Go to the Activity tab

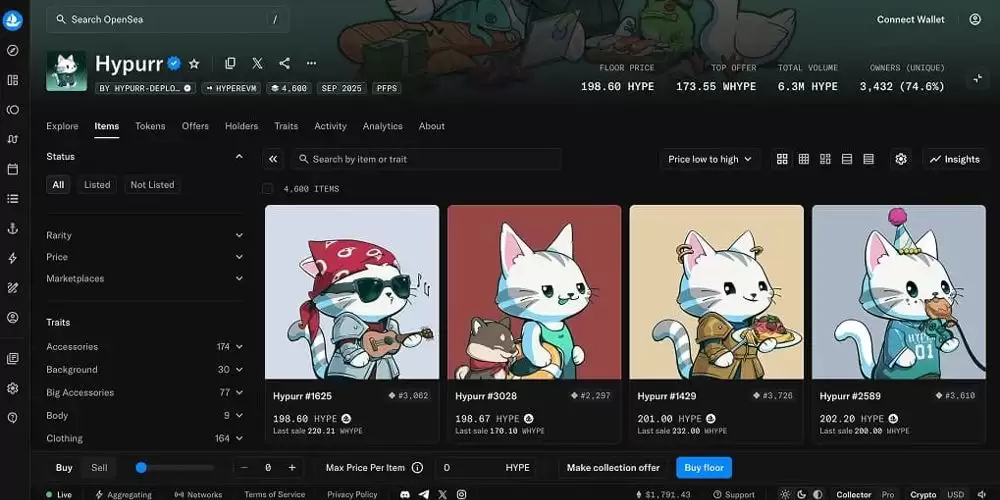(330, 126)
